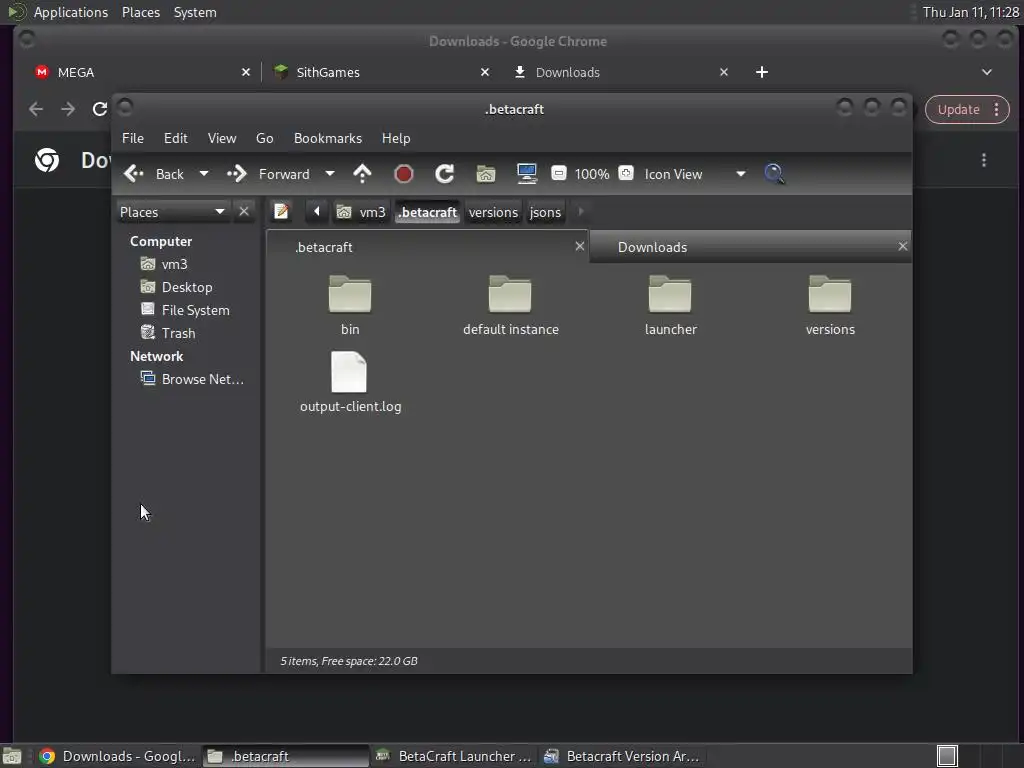
Task: Select the default instance folder
Action: point(511,305)
